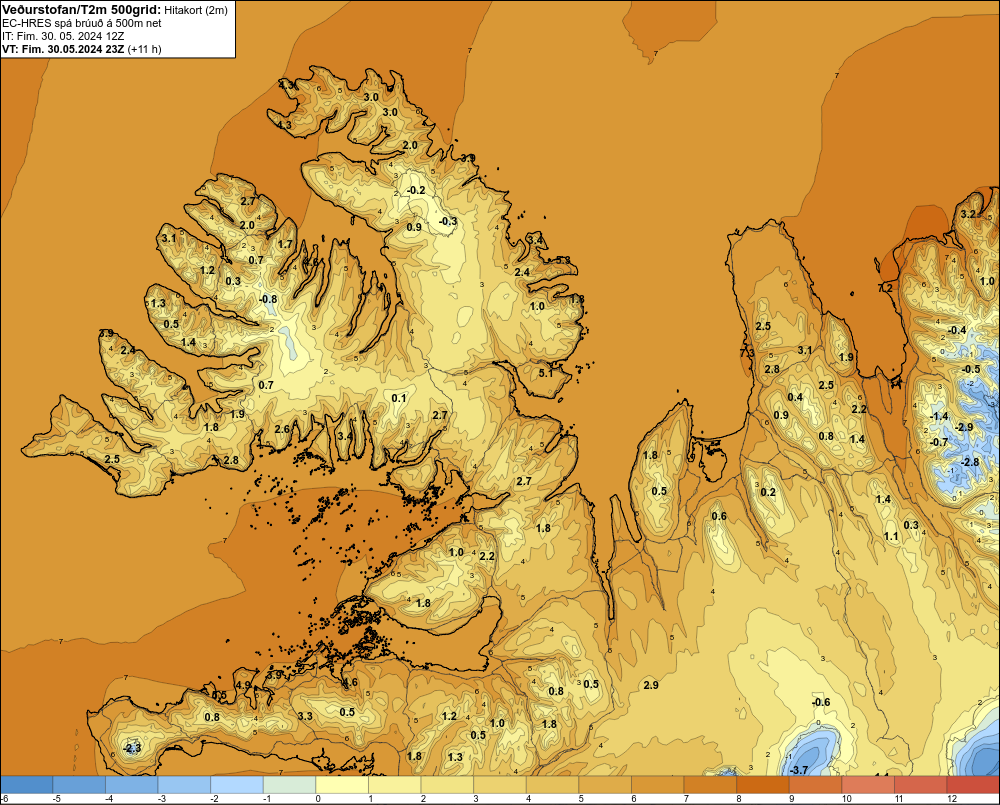This screenshot has height=805, width=1000.
Task: Select legend swatch between 7 and 8
Action: (x=710, y=785)
